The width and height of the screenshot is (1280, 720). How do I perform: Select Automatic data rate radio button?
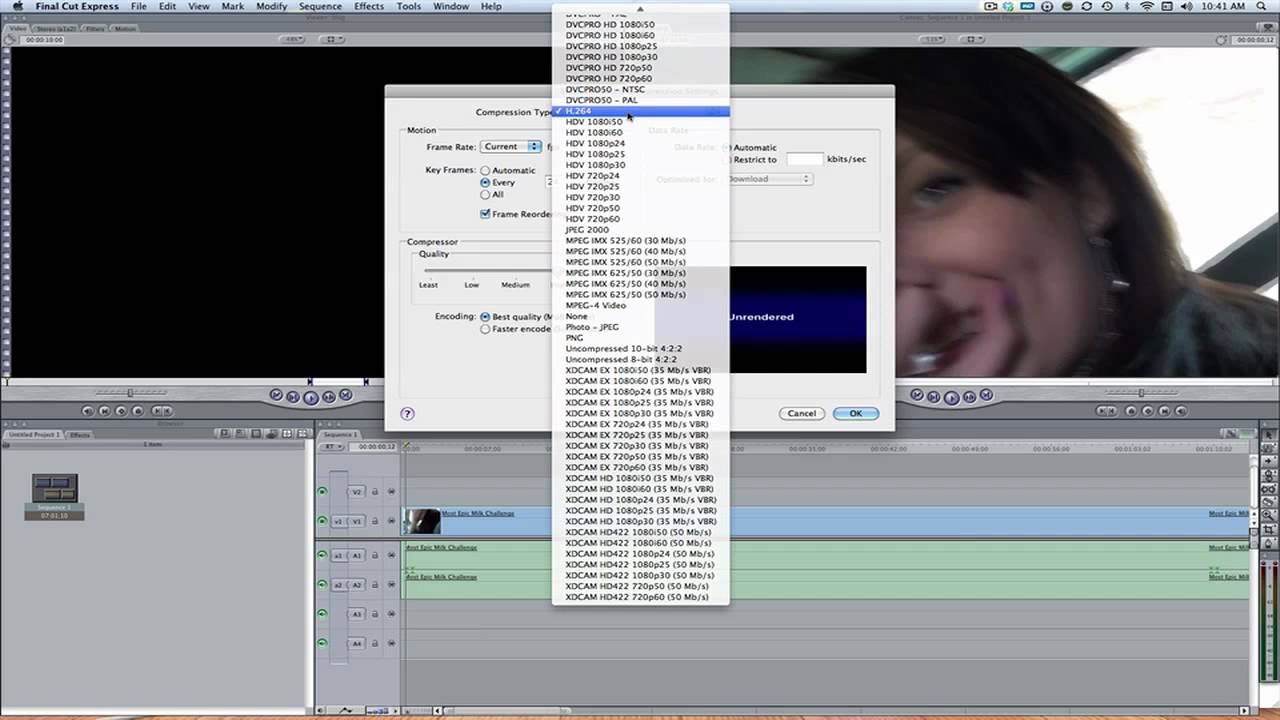pos(727,148)
